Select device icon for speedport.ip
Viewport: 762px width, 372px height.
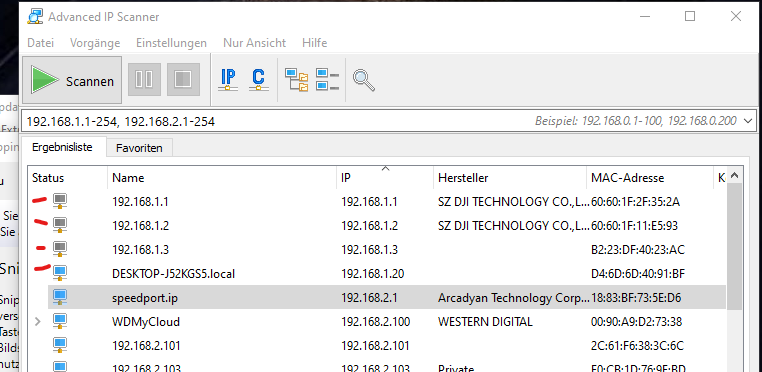coord(60,297)
